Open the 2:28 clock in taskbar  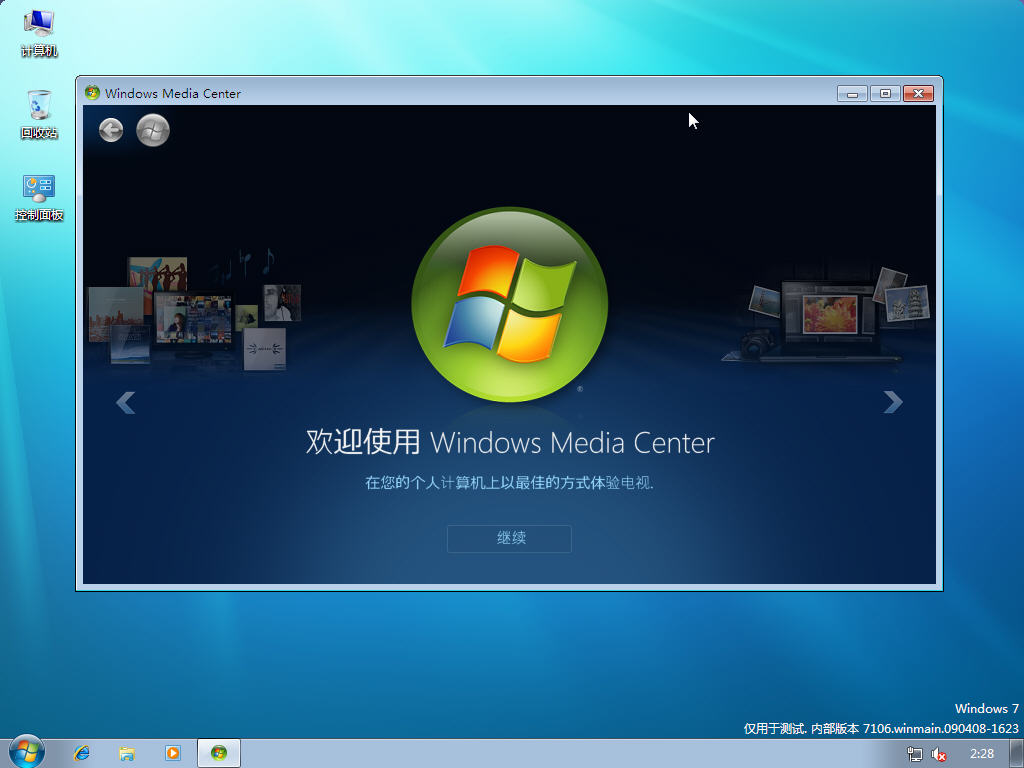coord(982,754)
